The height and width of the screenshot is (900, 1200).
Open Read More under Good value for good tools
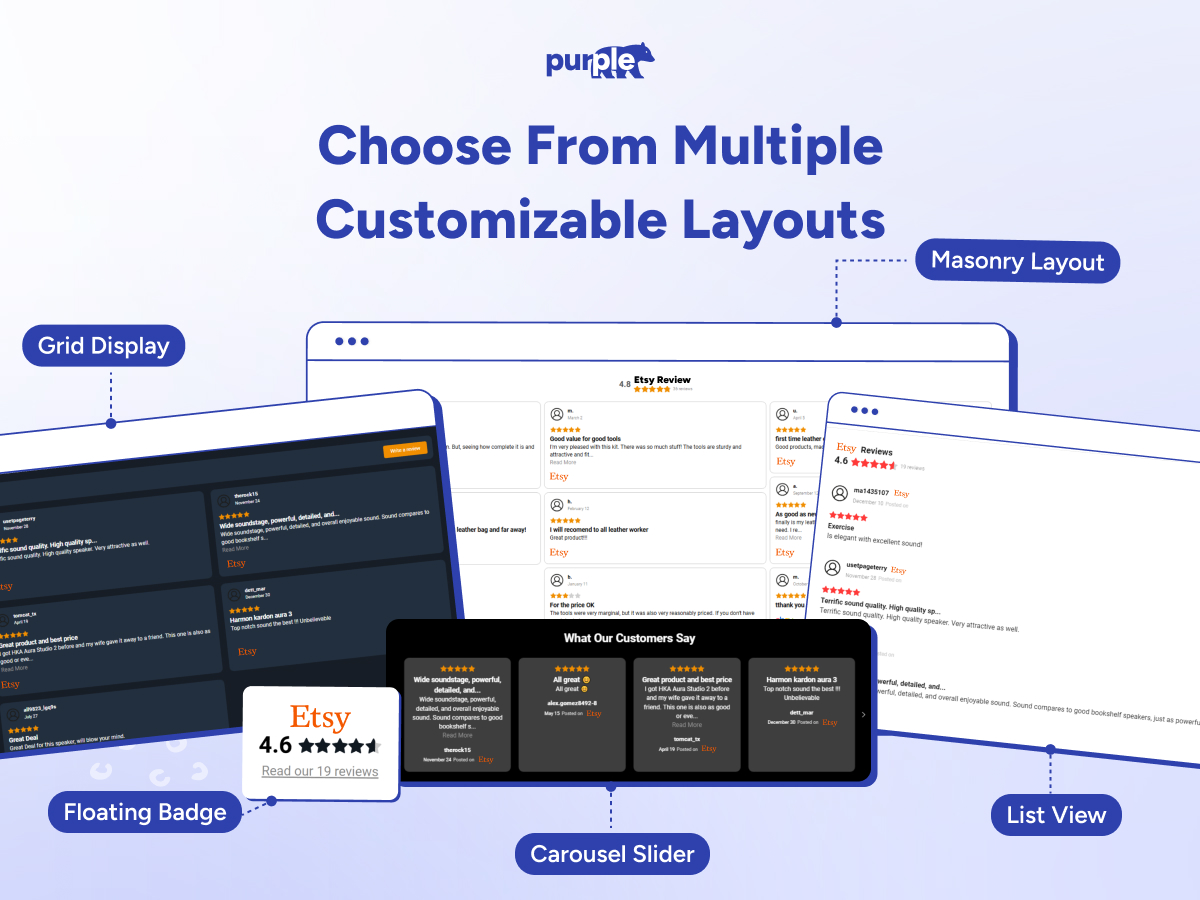click(563, 462)
